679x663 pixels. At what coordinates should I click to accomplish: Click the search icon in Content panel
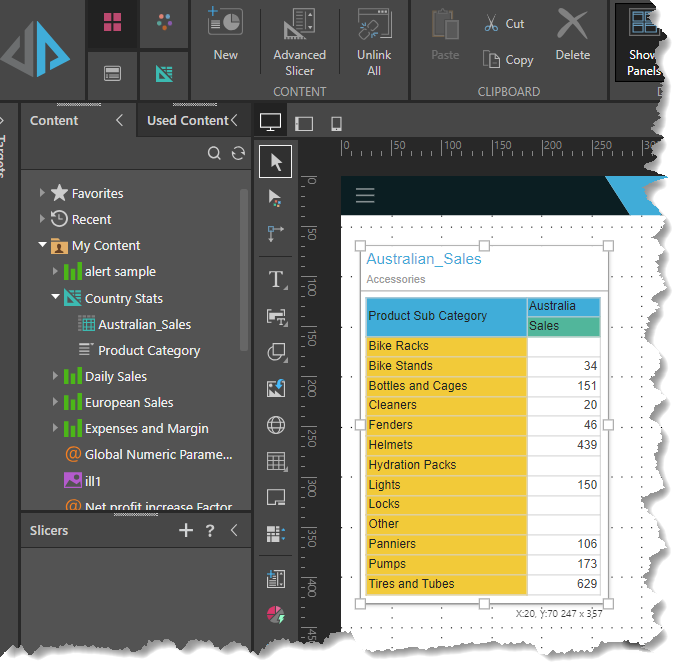pos(214,153)
